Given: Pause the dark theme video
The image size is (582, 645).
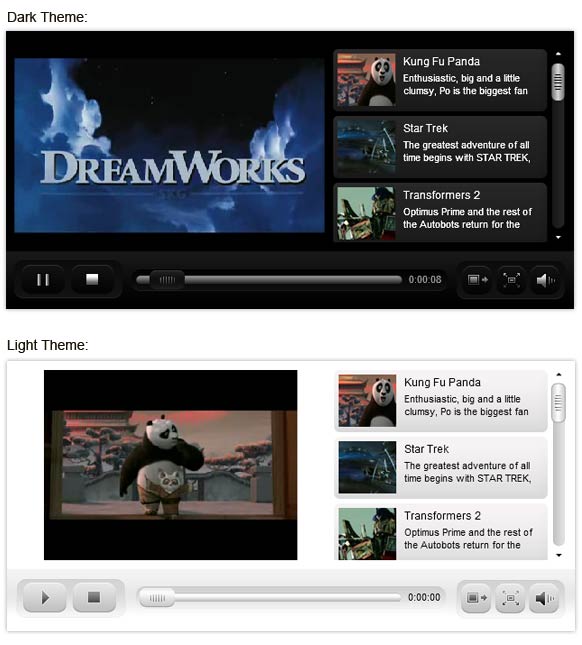Looking at the screenshot, I should (43, 280).
